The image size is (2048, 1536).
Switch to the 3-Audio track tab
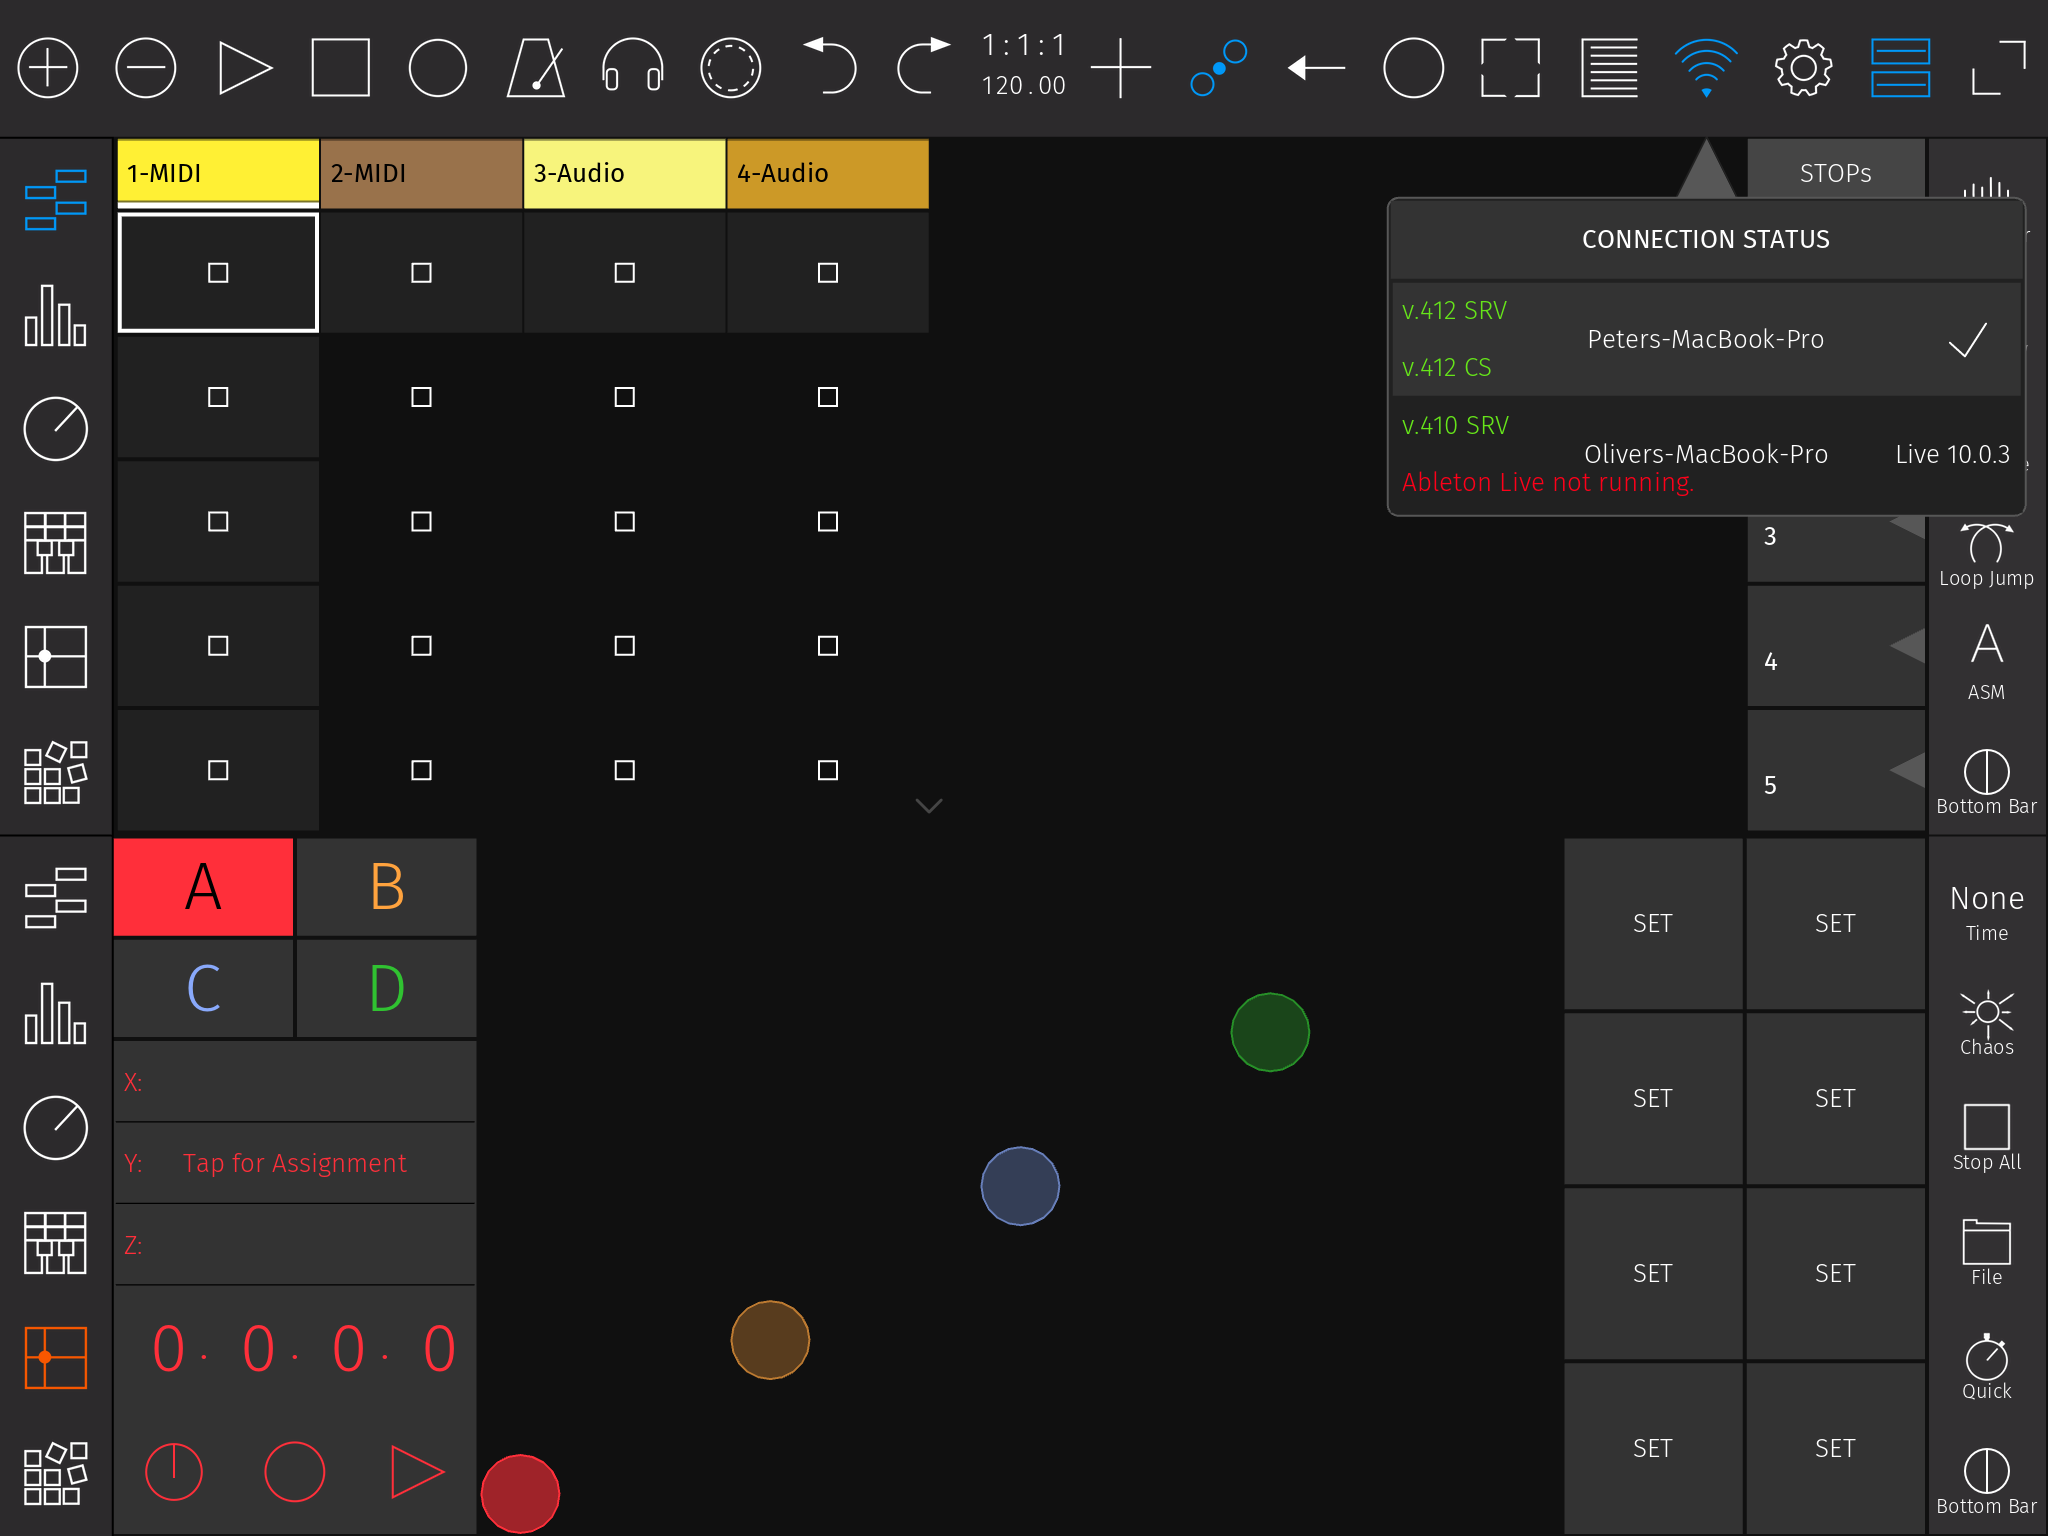click(624, 172)
